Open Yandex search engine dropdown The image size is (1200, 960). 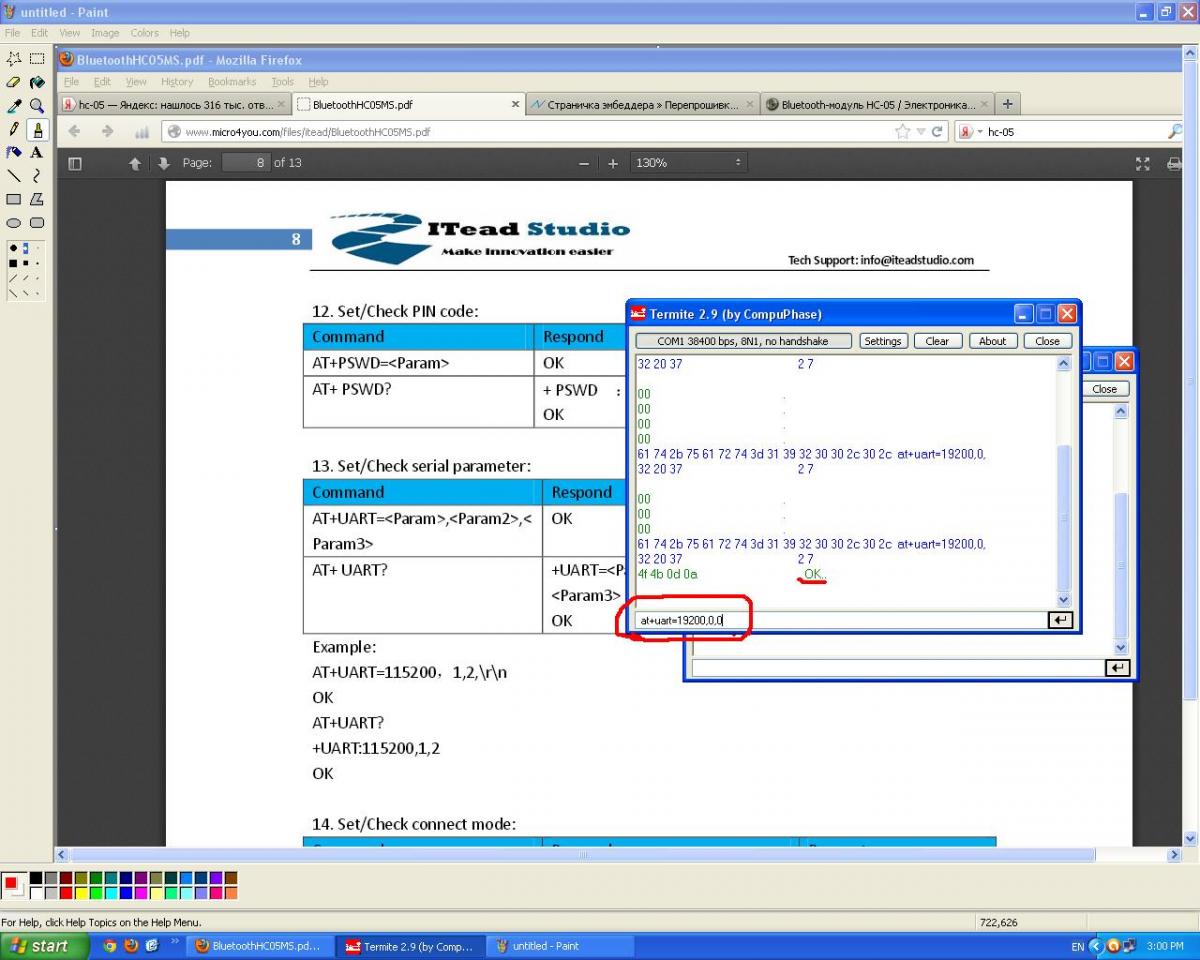point(971,131)
